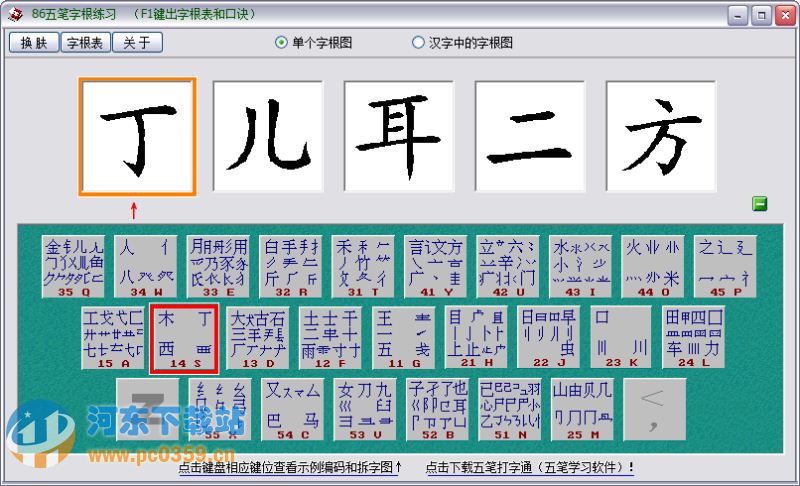Open the 点击下载五笔打字通 download link
Image resolution: width=800 pixels, height=486 pixels.
pos(530,467)
